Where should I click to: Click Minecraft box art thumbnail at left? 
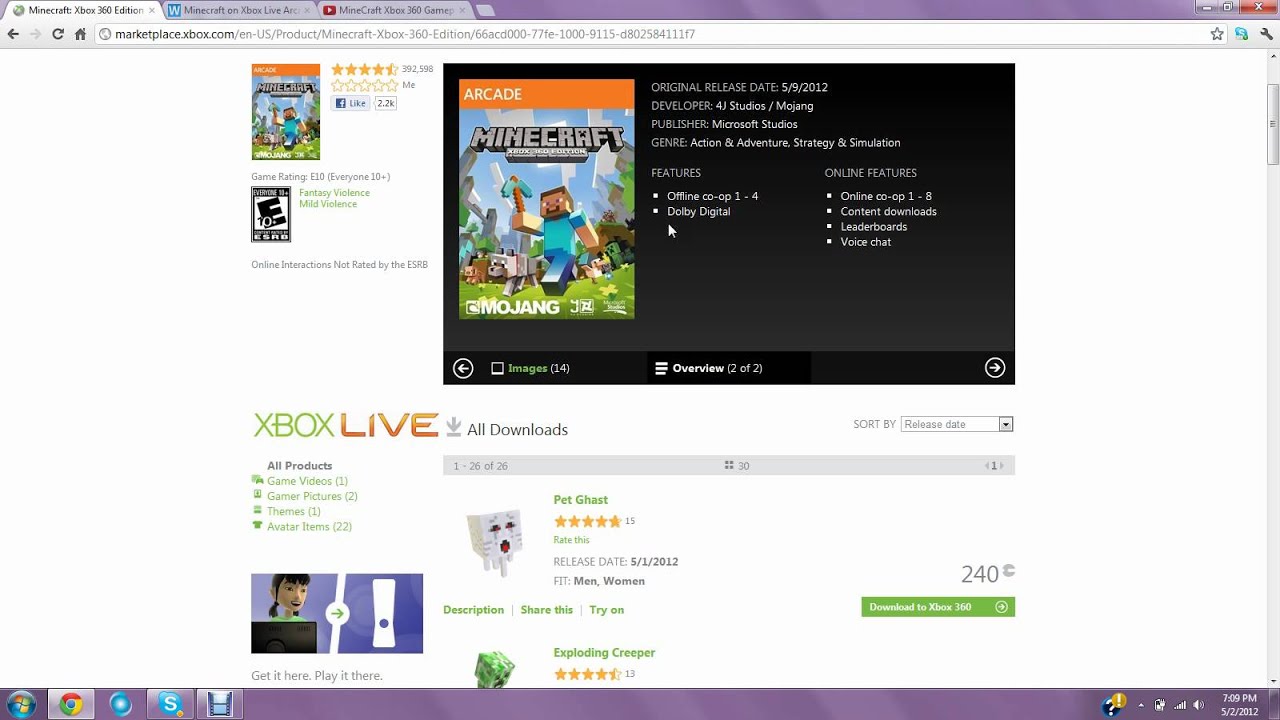[286, 112]
